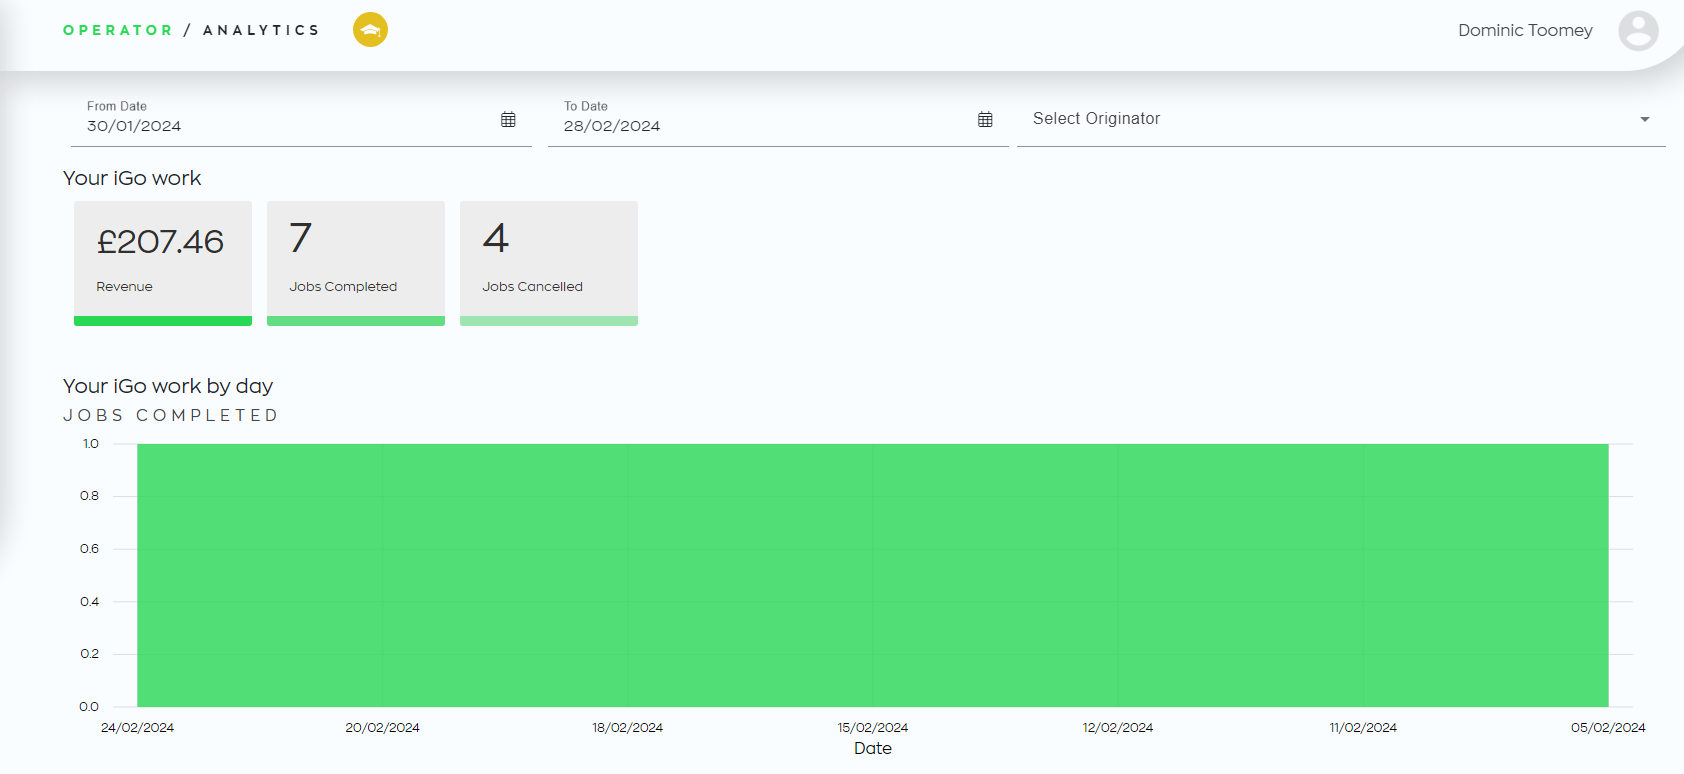Image resolution: width=1684 pixels, height=774 pixels.
Task: Click the 0.4 y-axis value
Action: [90, 601]
